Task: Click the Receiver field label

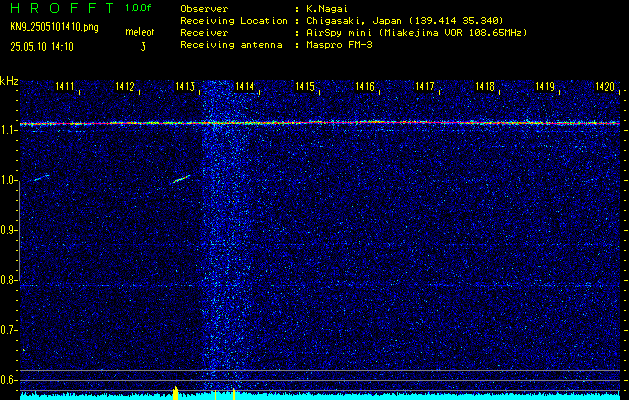Action: [x=204, y=33]
